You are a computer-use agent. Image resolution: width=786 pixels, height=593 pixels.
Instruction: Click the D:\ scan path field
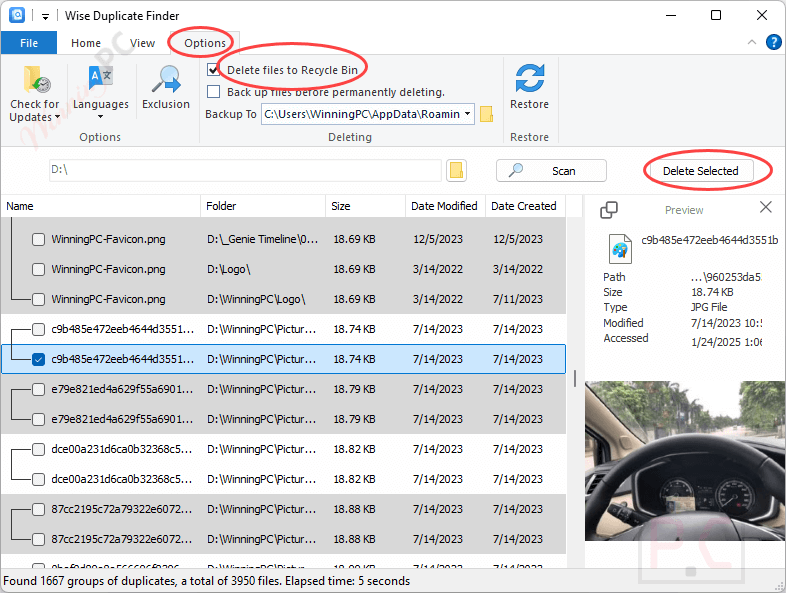(x=245, y=170)
